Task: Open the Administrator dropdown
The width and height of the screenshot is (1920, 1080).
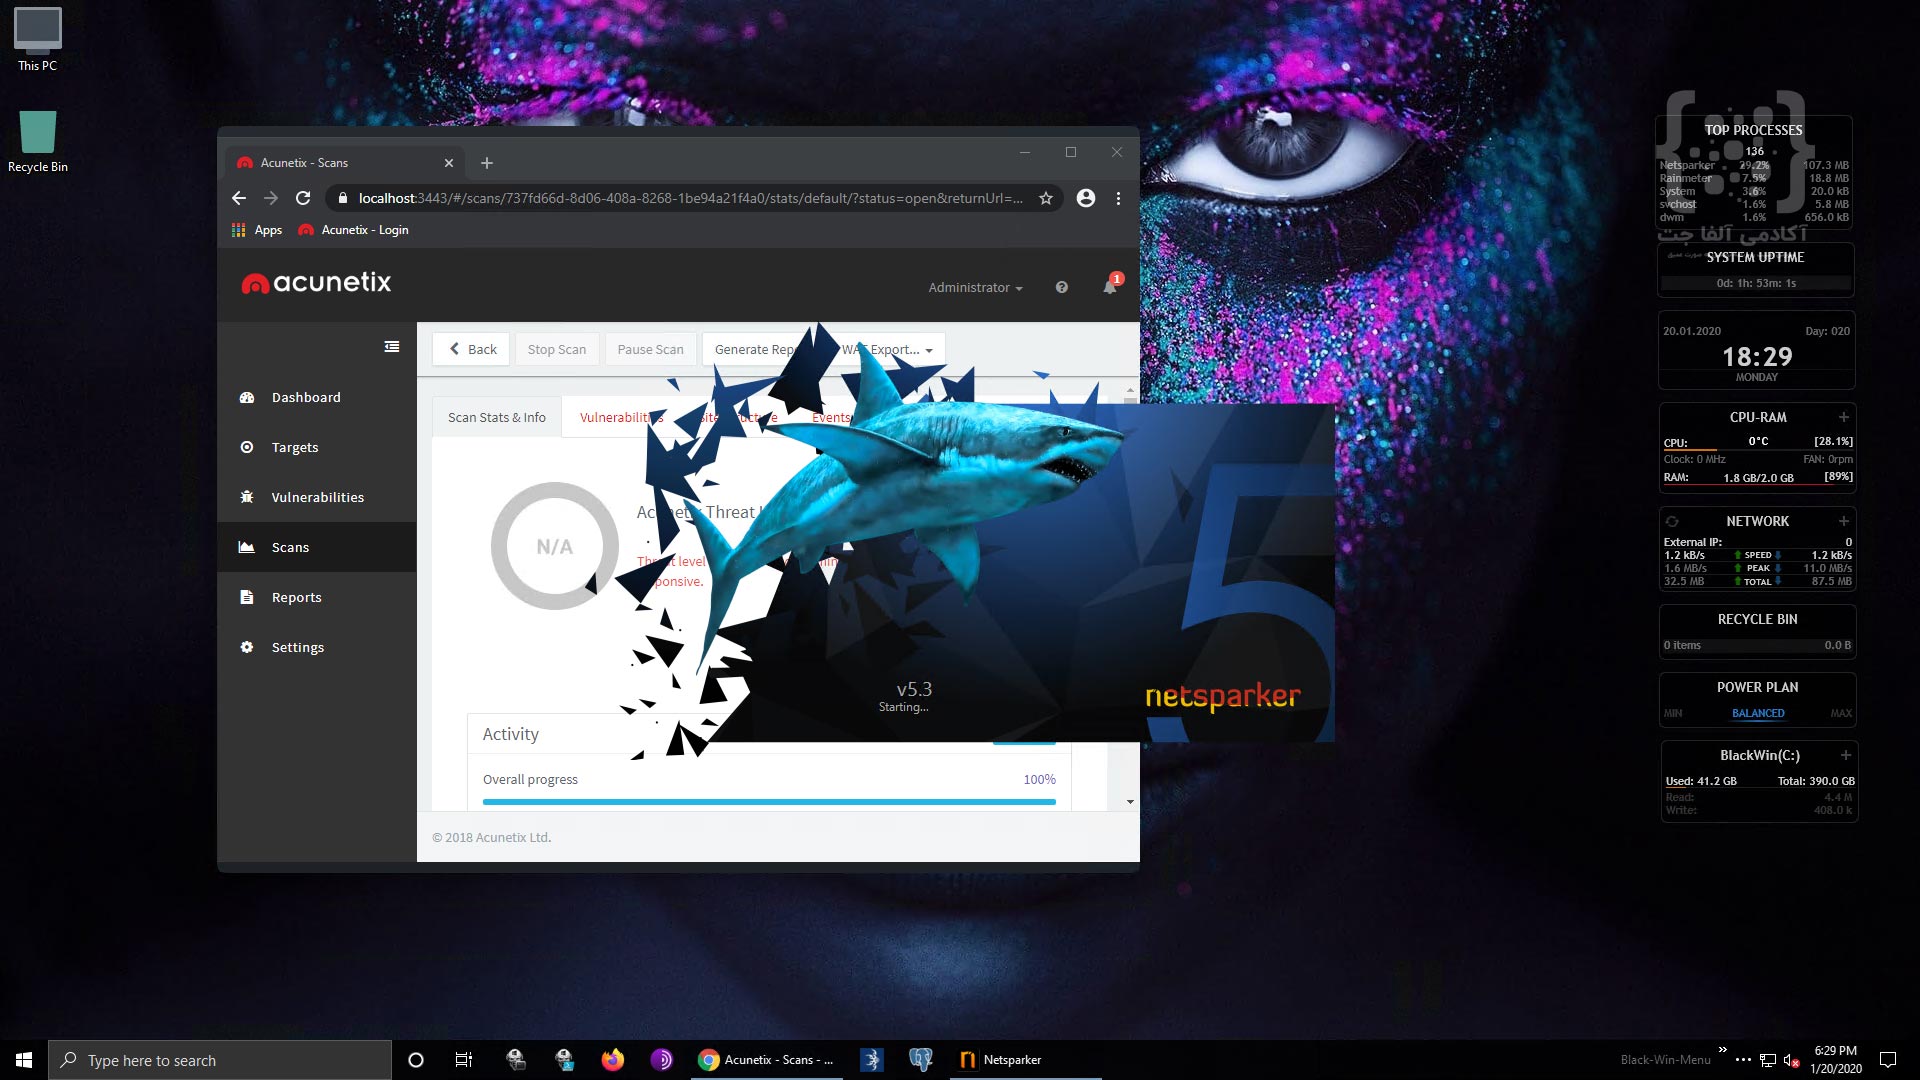Action: click(x=975, y=287)
